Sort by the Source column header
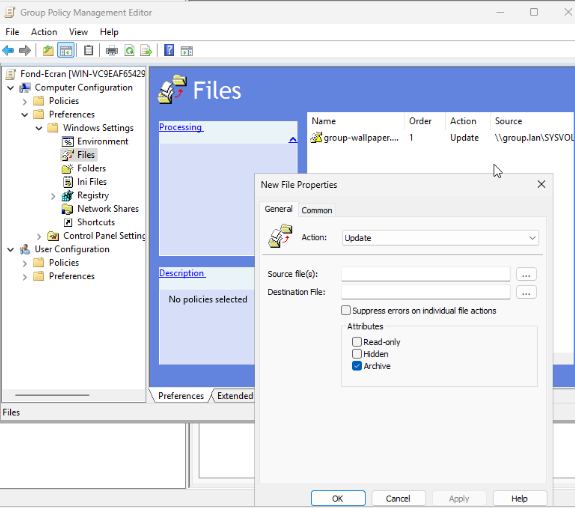Viewport: 575px width, 508px height. coord(531,121)
